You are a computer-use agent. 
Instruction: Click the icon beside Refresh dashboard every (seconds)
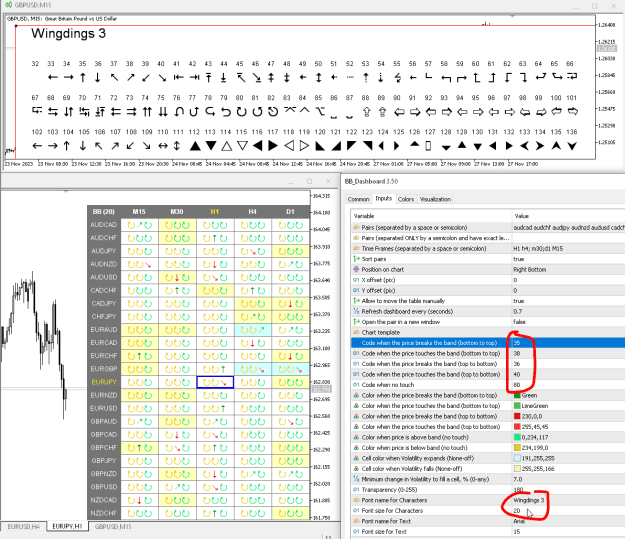(356, 311)
